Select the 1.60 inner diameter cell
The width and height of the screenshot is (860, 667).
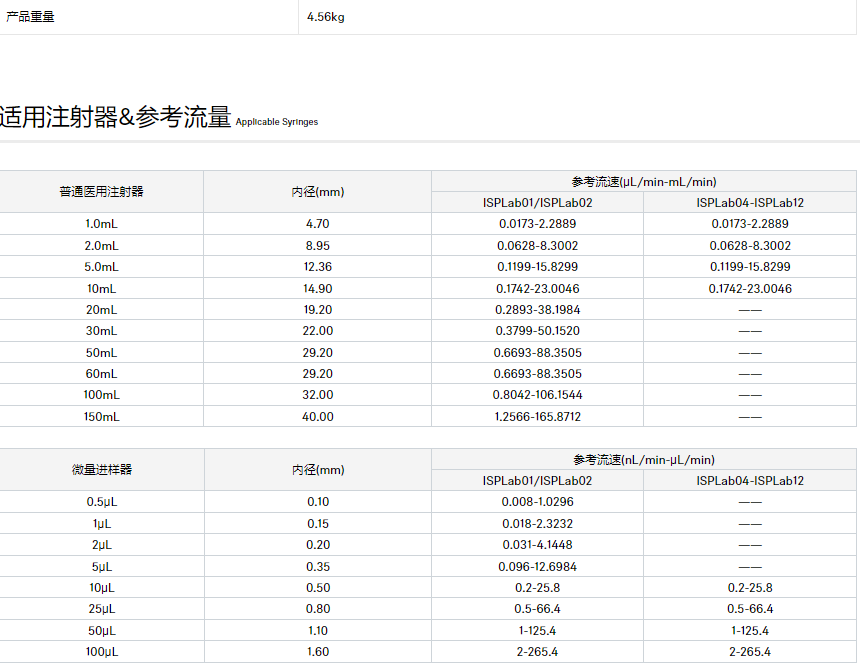point(318,652)
